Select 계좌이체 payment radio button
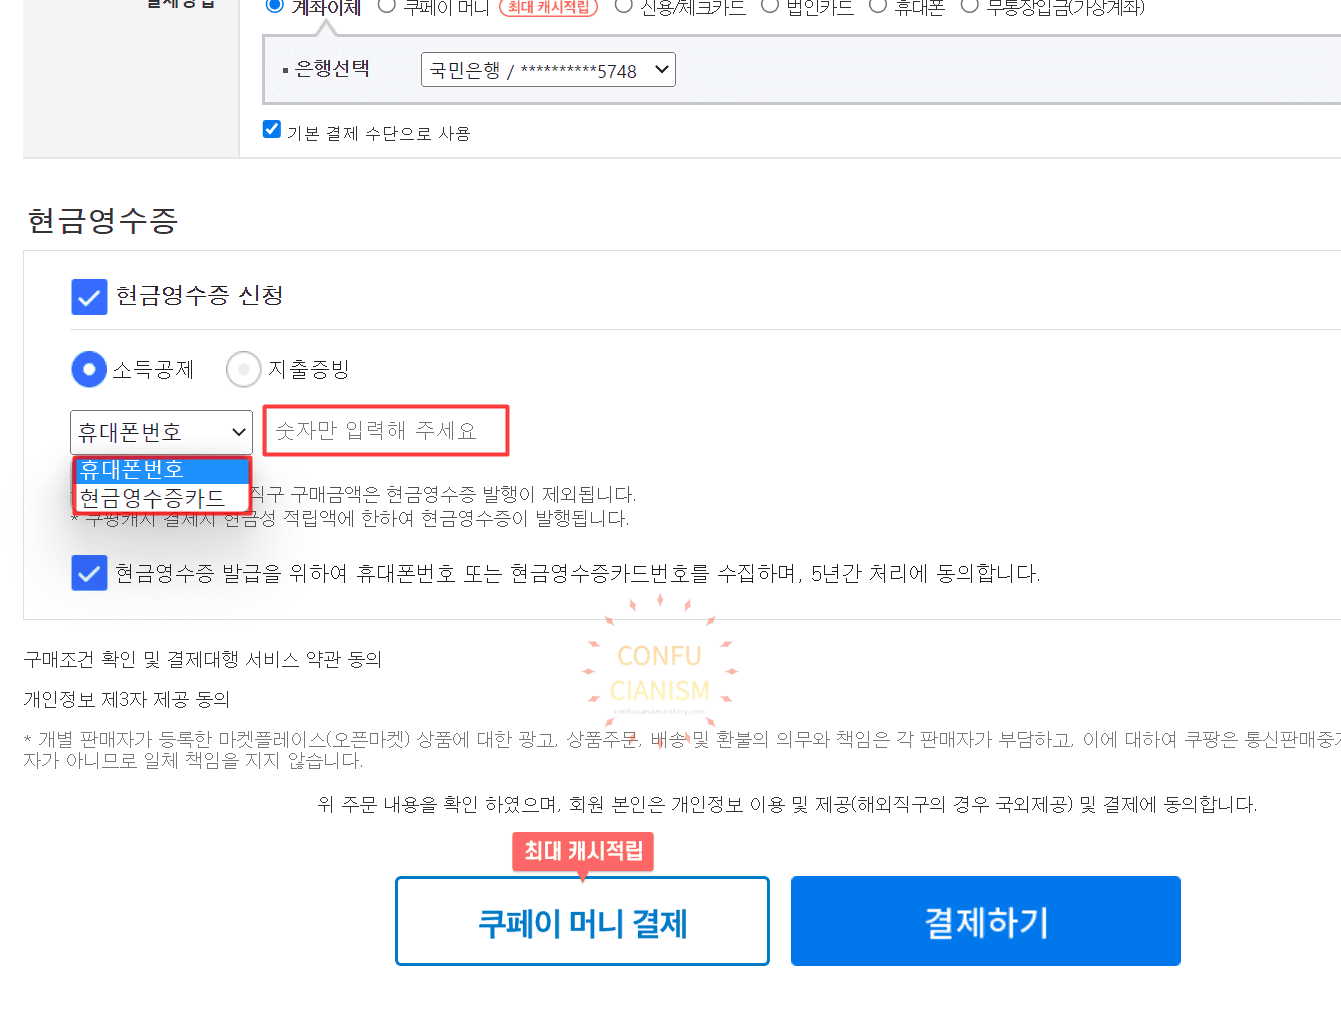Screen dimensions: 1341x1019 coord(274,6)
